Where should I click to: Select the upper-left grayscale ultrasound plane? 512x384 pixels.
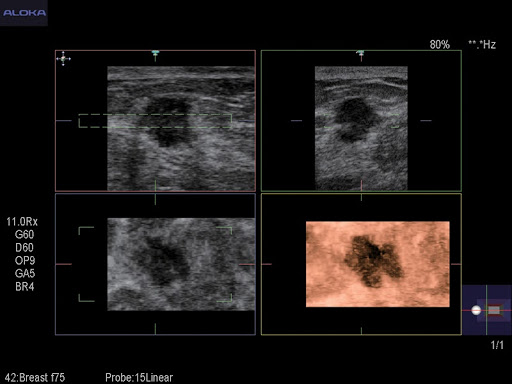pyautogui.click(x=181, y=128)
